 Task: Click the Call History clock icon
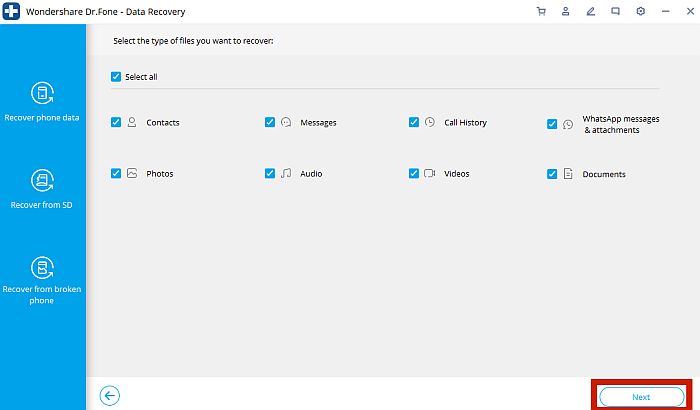pos(430,122)
